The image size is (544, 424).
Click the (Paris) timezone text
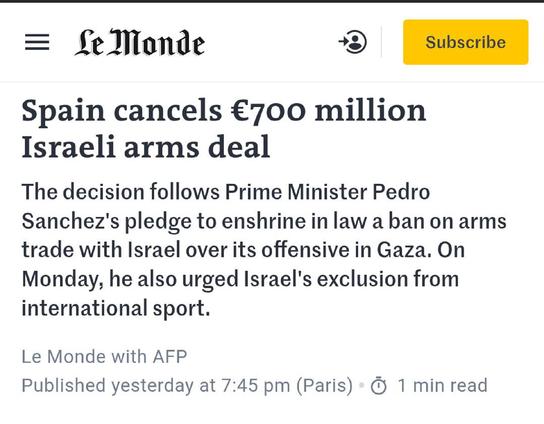point(324,385)
